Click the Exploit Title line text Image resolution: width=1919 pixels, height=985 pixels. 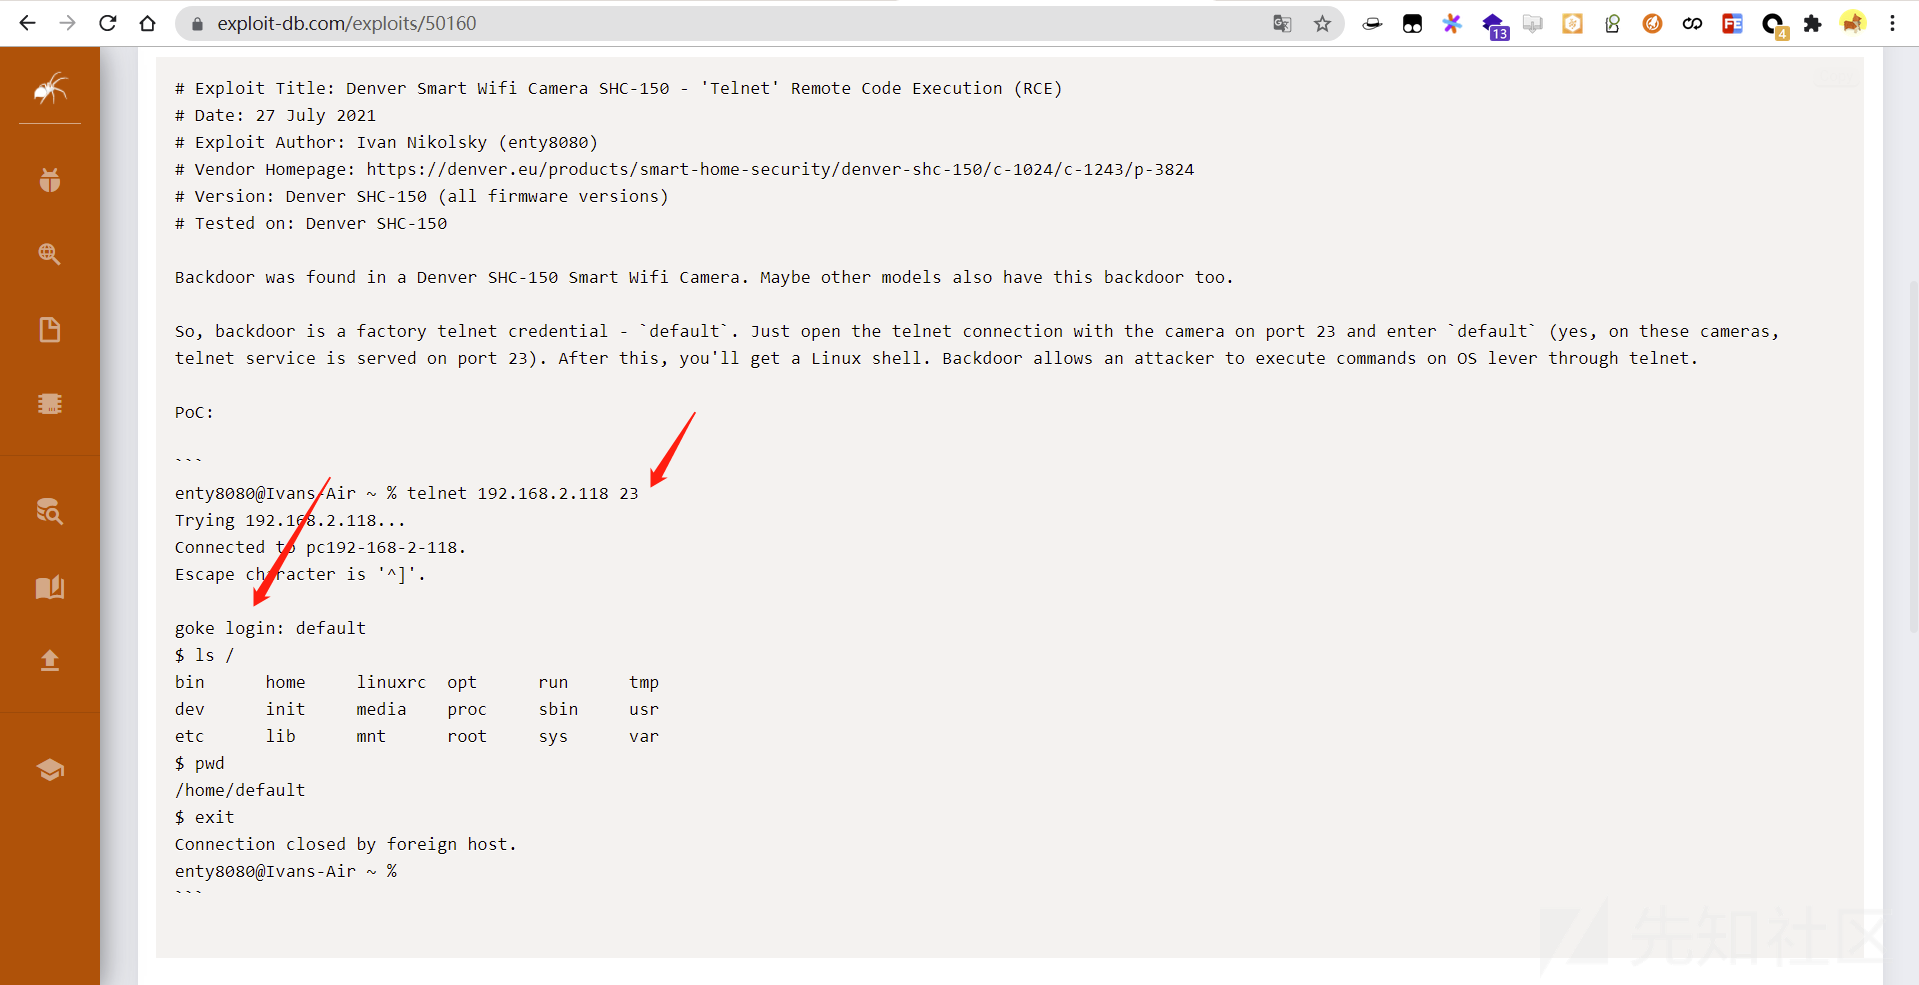pos(618,88)
